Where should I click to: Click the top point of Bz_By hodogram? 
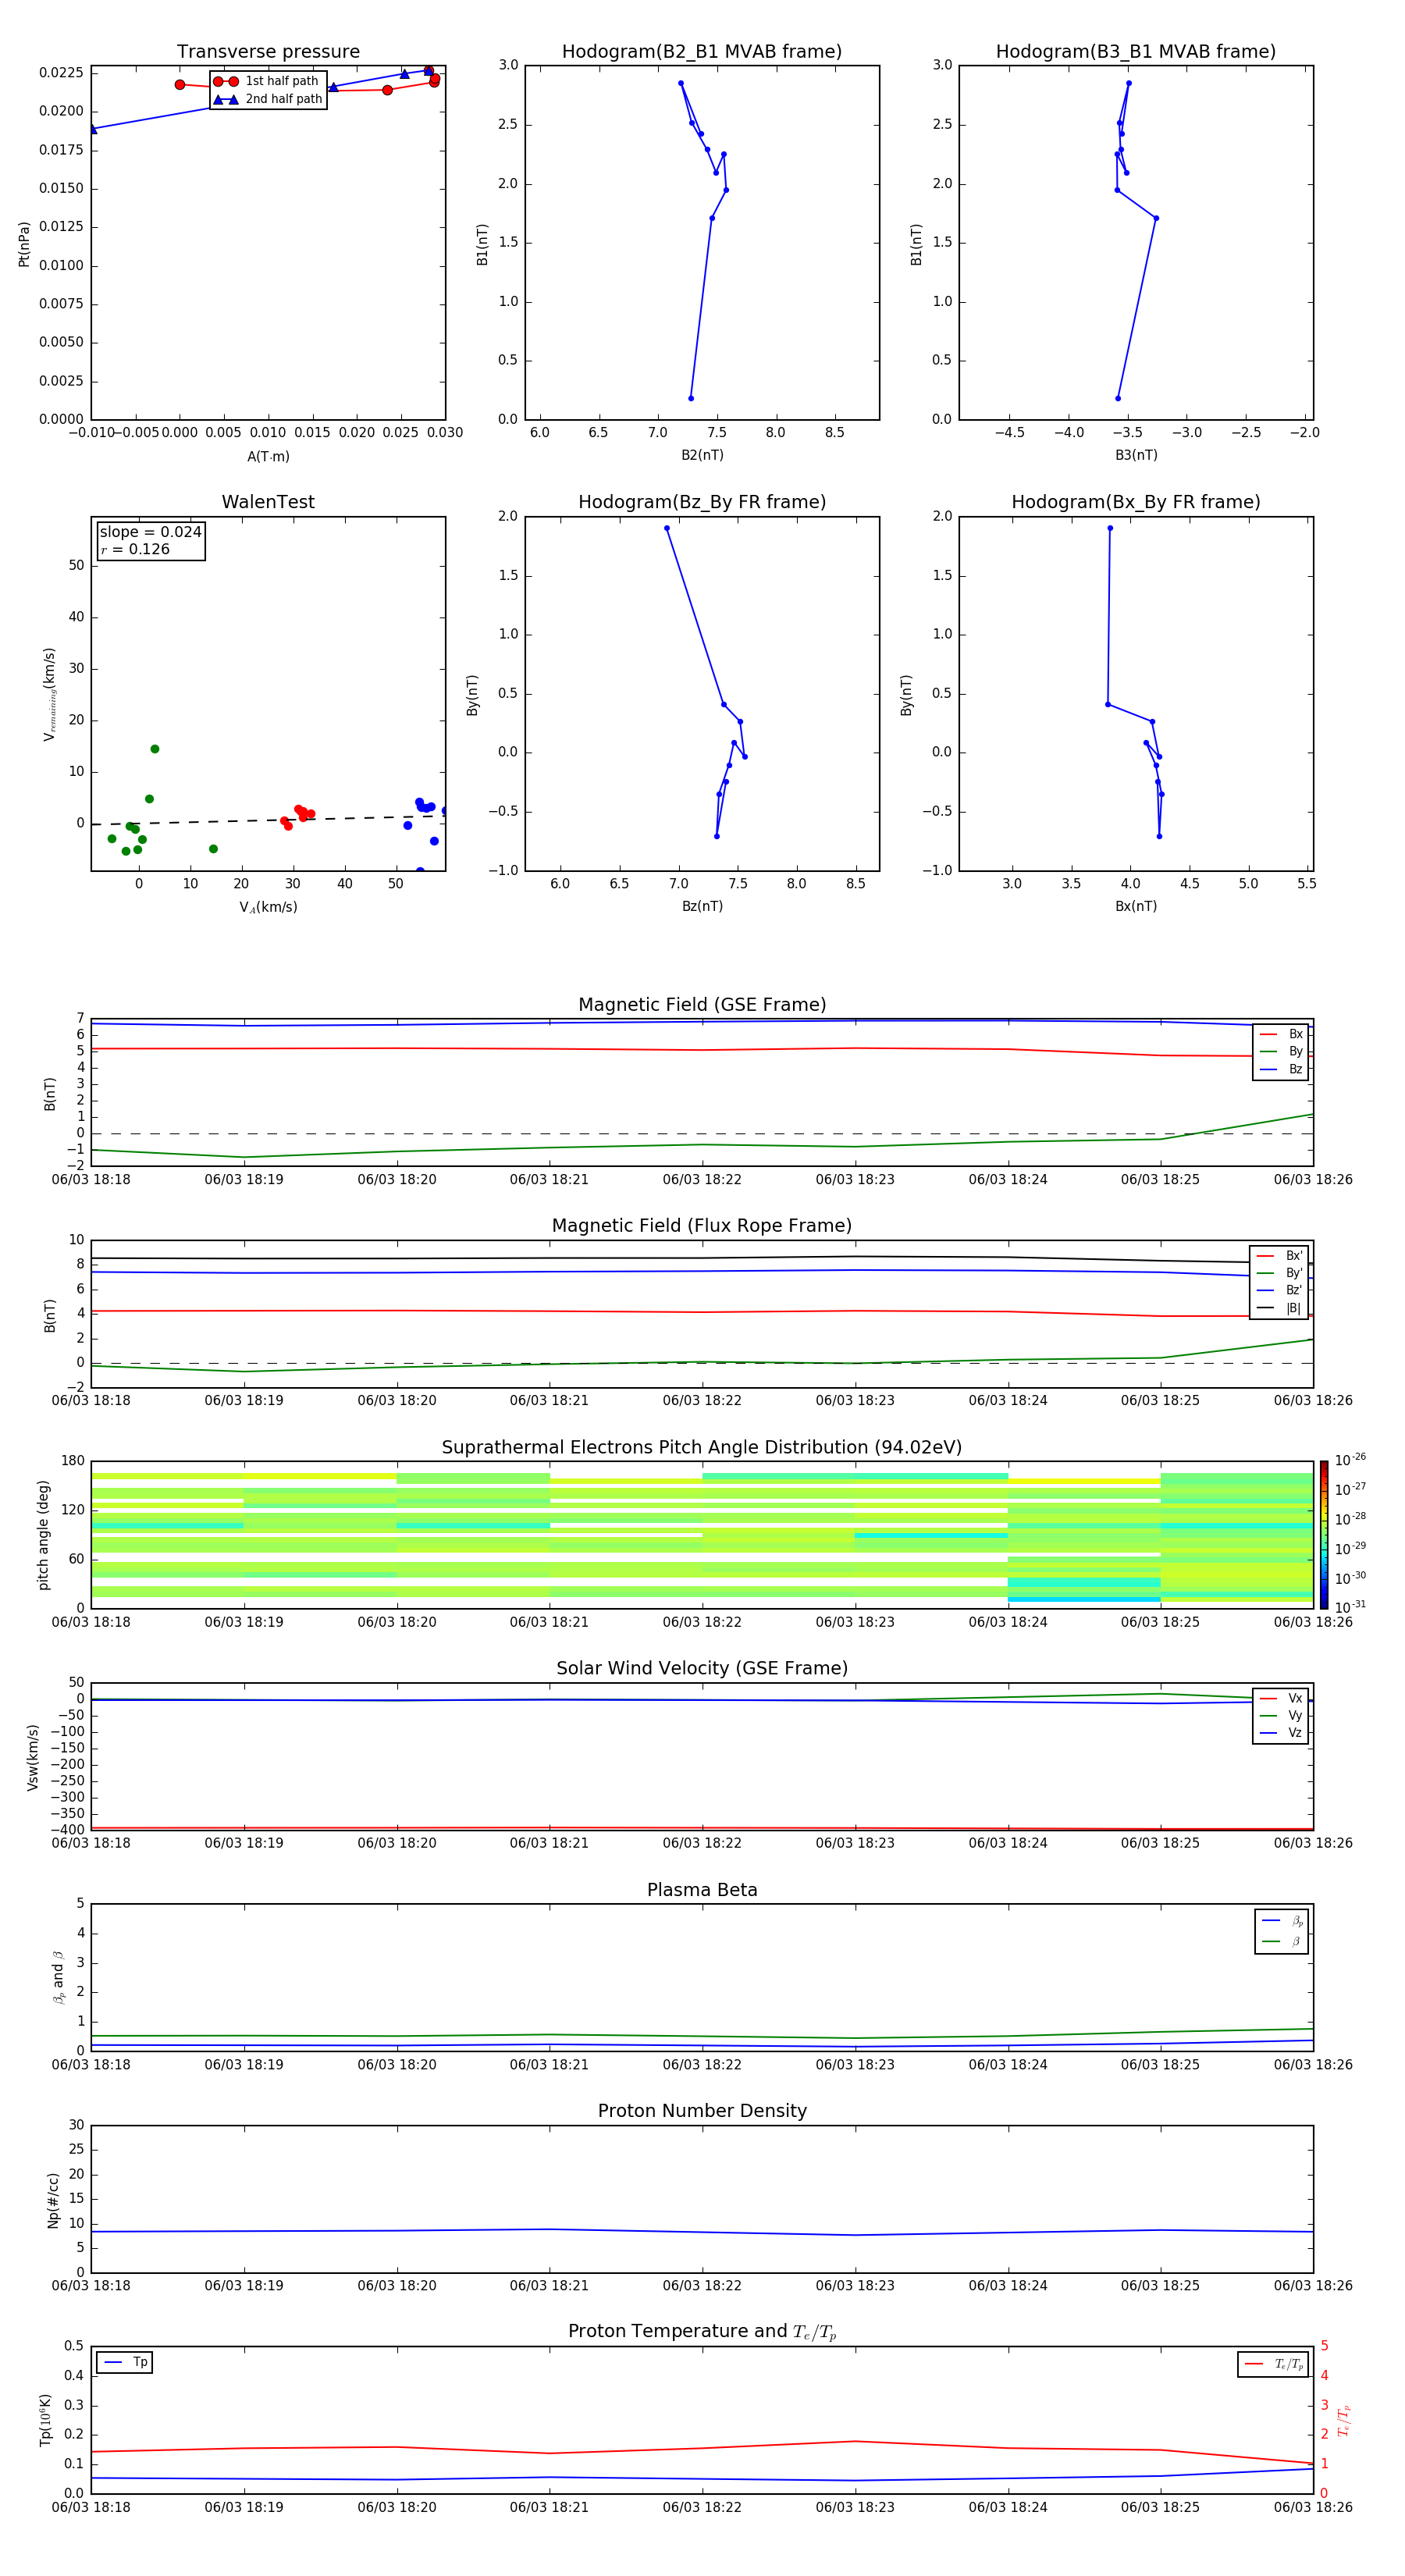pos(667,528)
